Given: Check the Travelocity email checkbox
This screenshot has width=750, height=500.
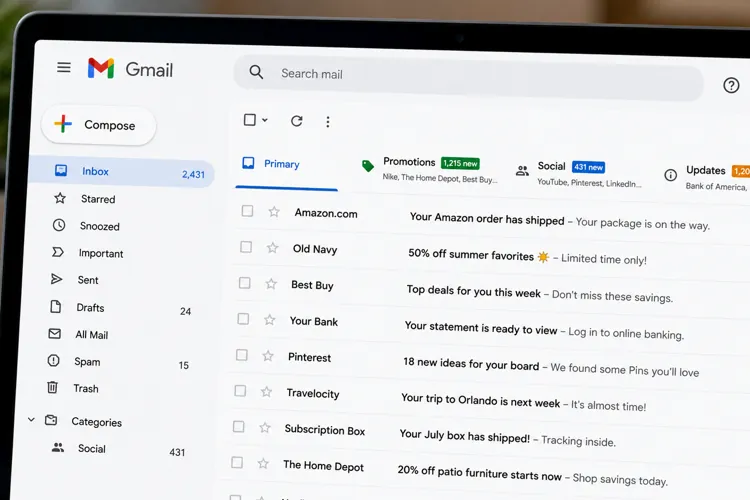Looking at the screenshot, I should (x=240, y=391).
